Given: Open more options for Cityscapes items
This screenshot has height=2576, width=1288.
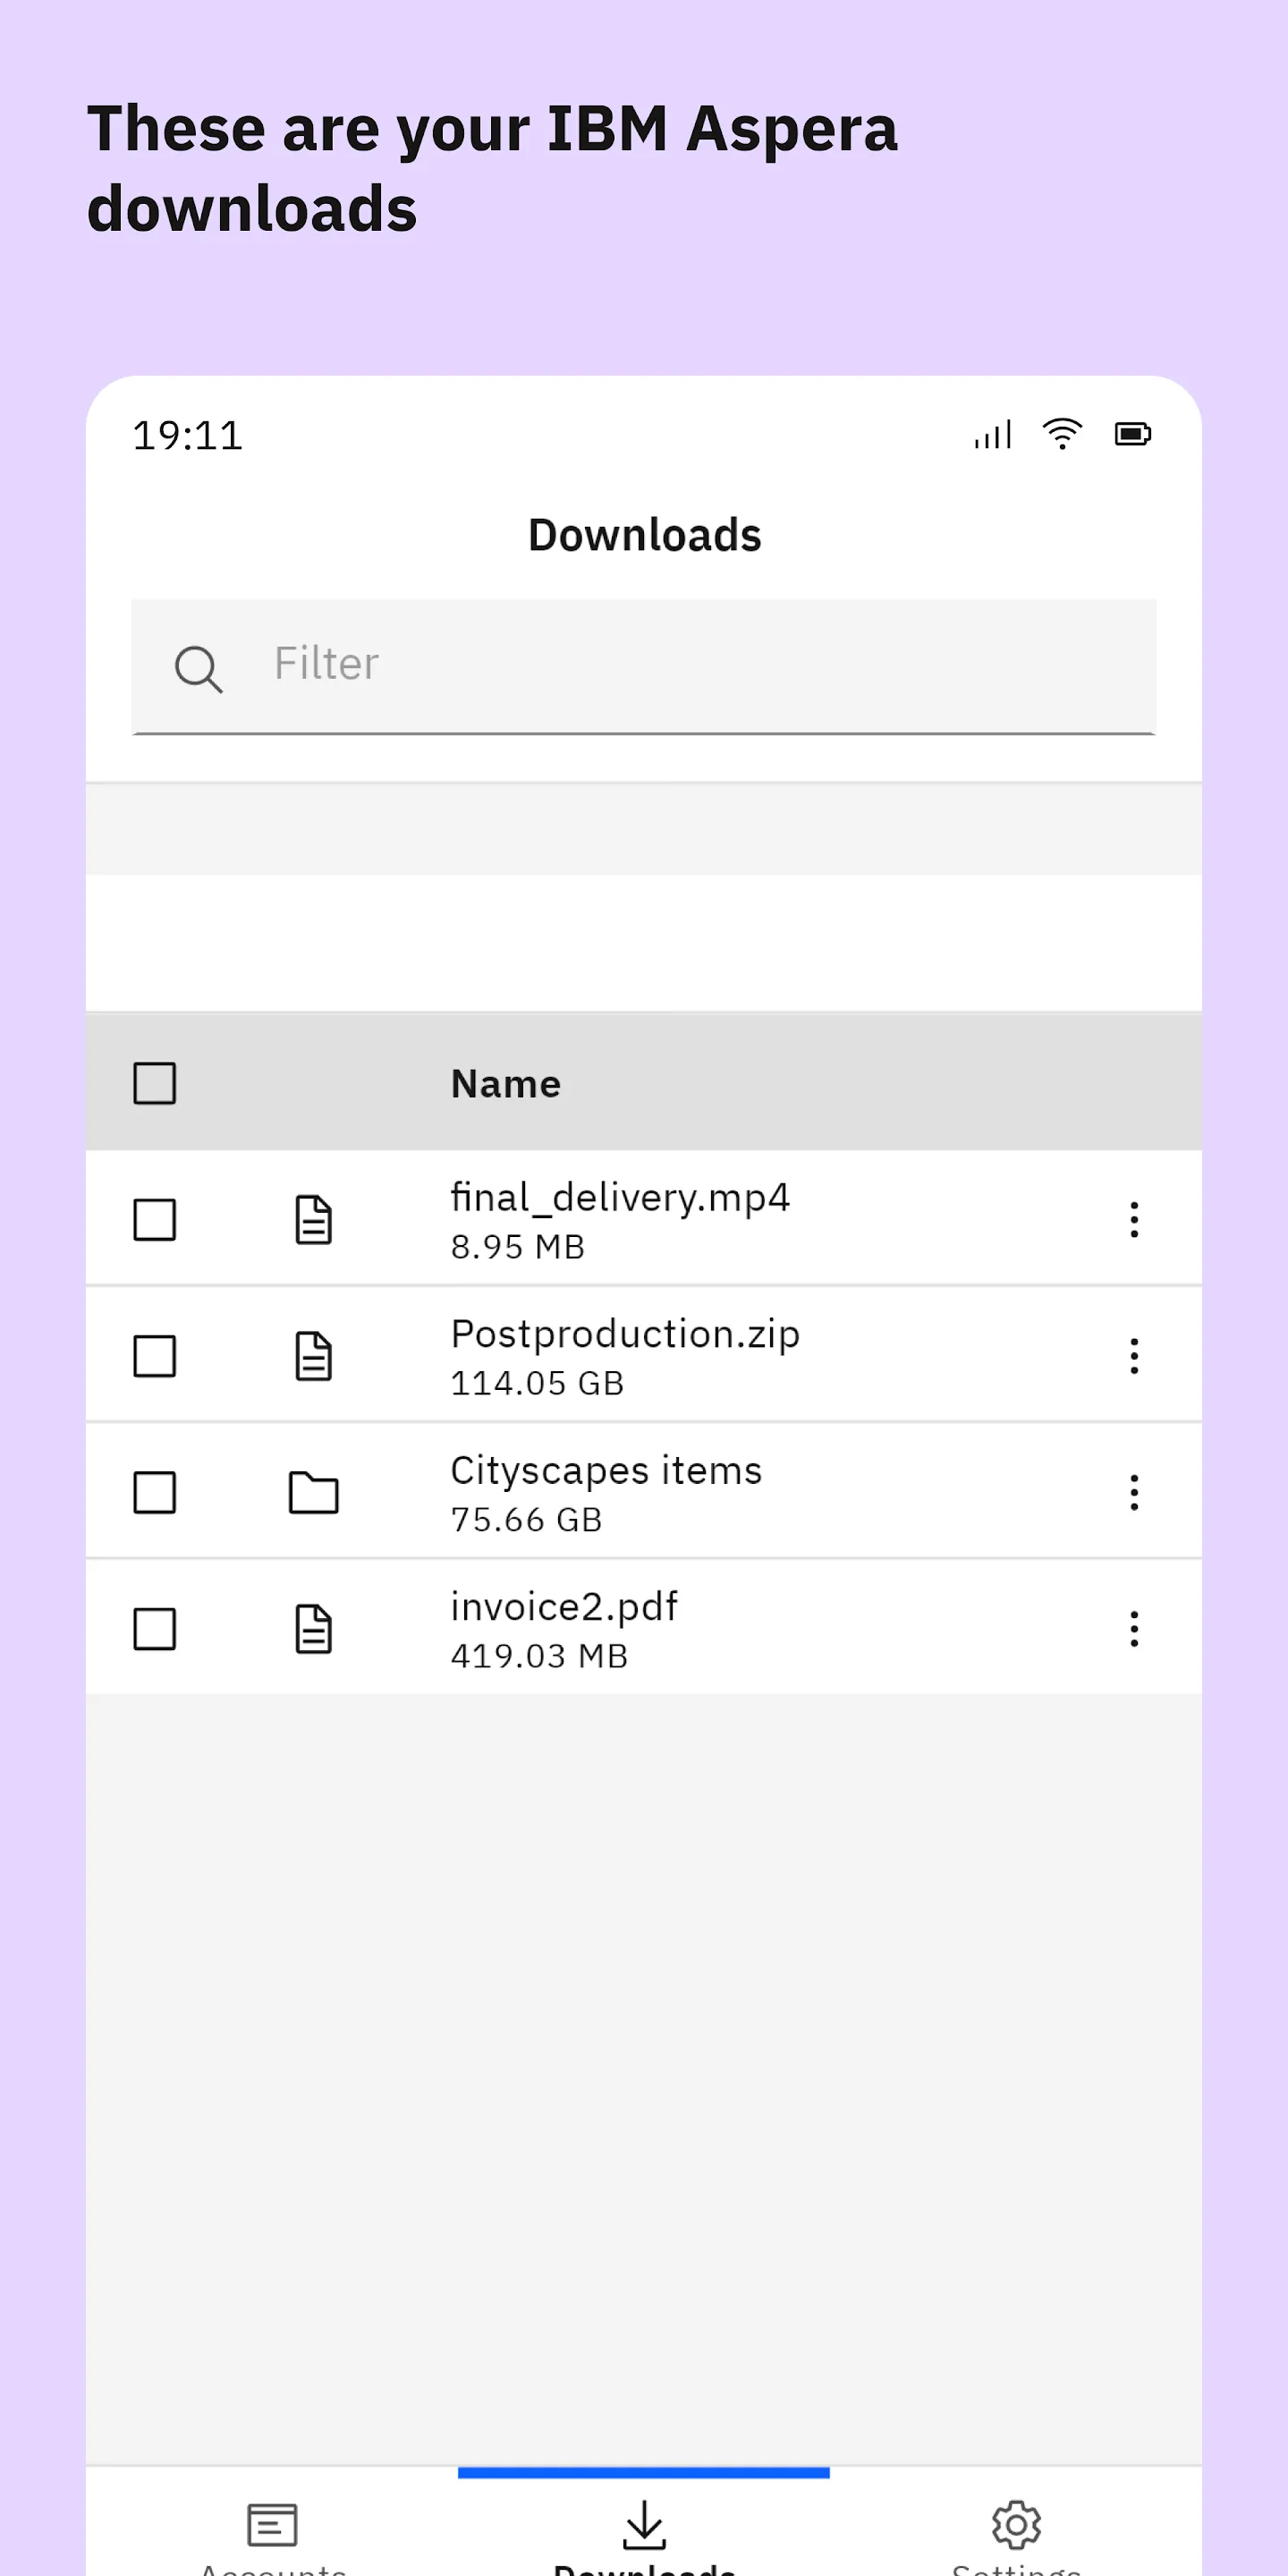Looking at the screenshot, I should pyautogui.click(x=1134, y=1492).
